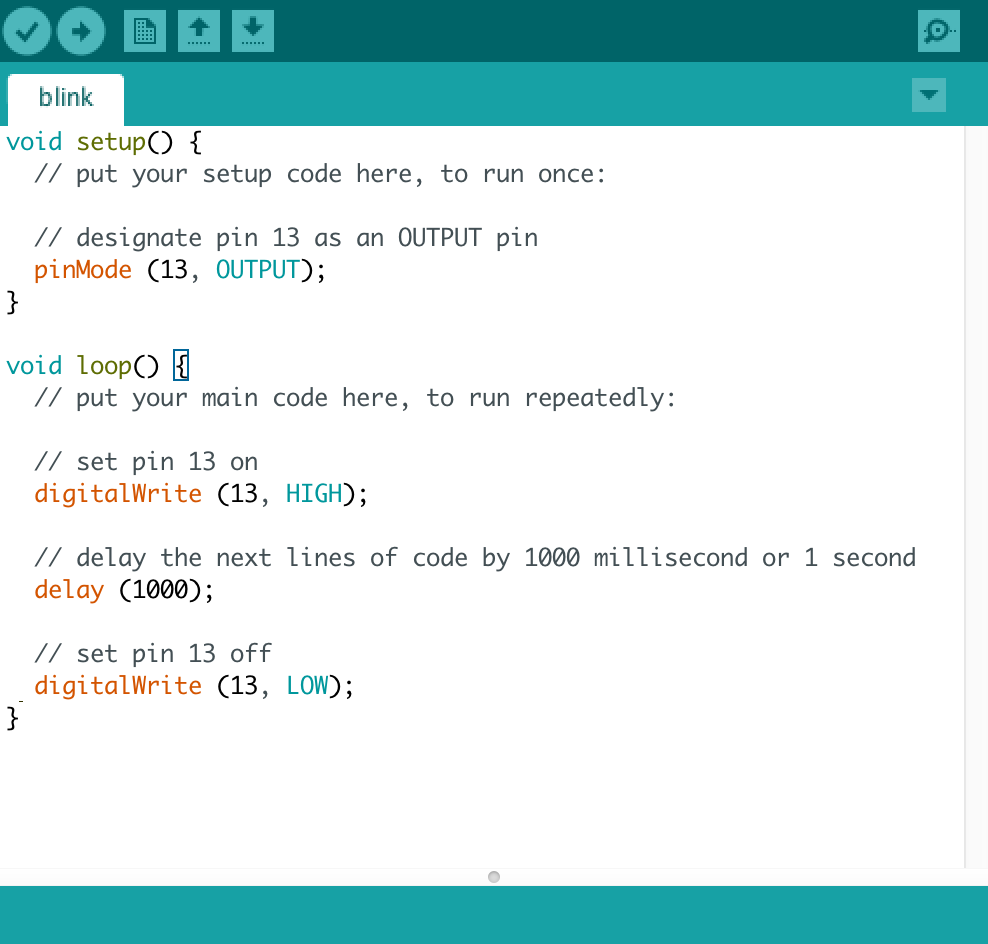Click the highlighted opening brace after loop()
This screenshot has height=944, width=988.
point(181,366)
